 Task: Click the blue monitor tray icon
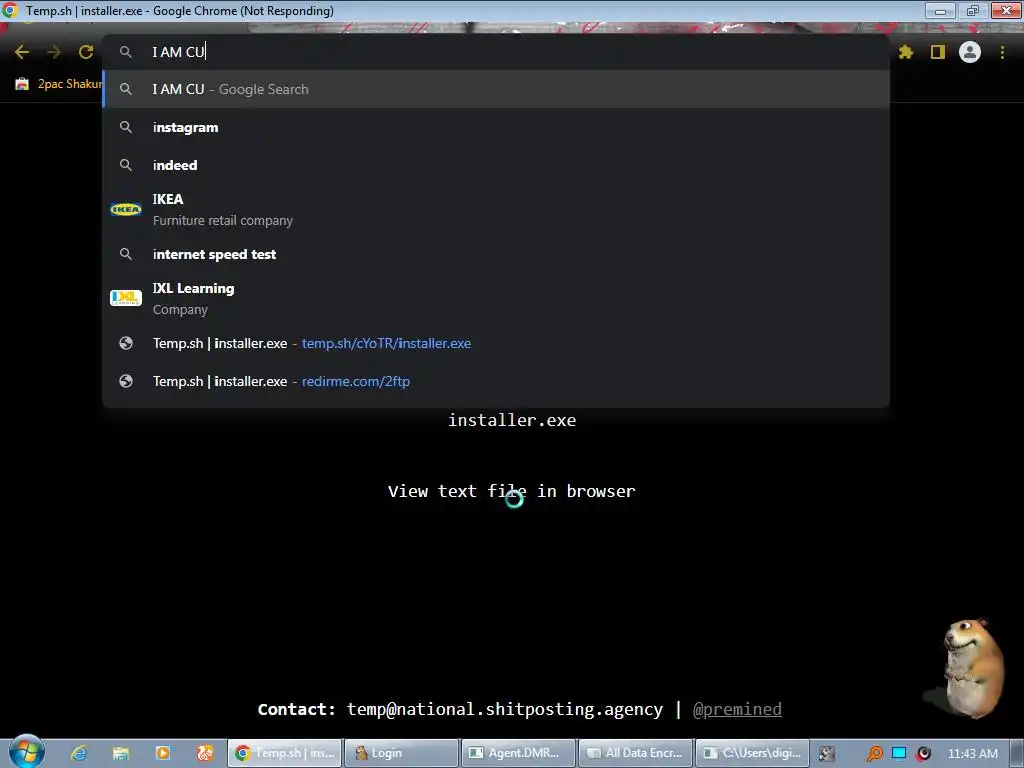[x=899, y=754]
